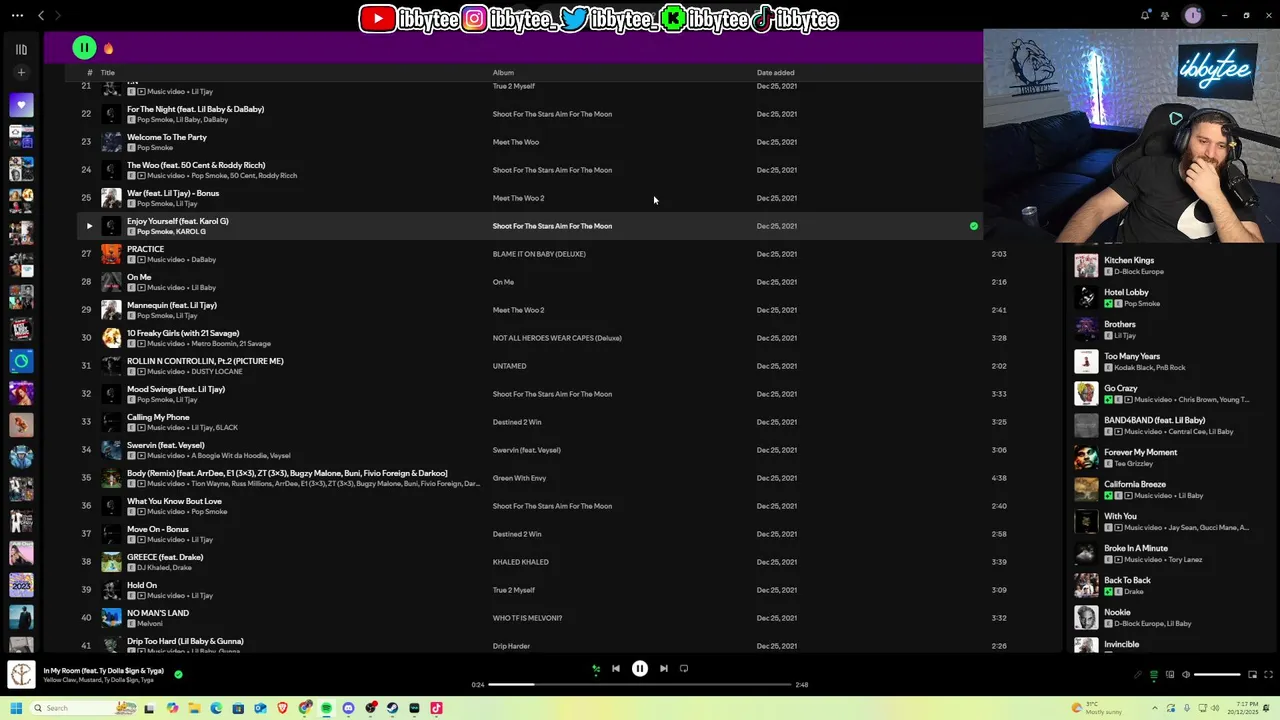Viewport: 1280px width, 720px height.
Task: Open Liked Songs heart tile
Action: [x=21, y=105]
